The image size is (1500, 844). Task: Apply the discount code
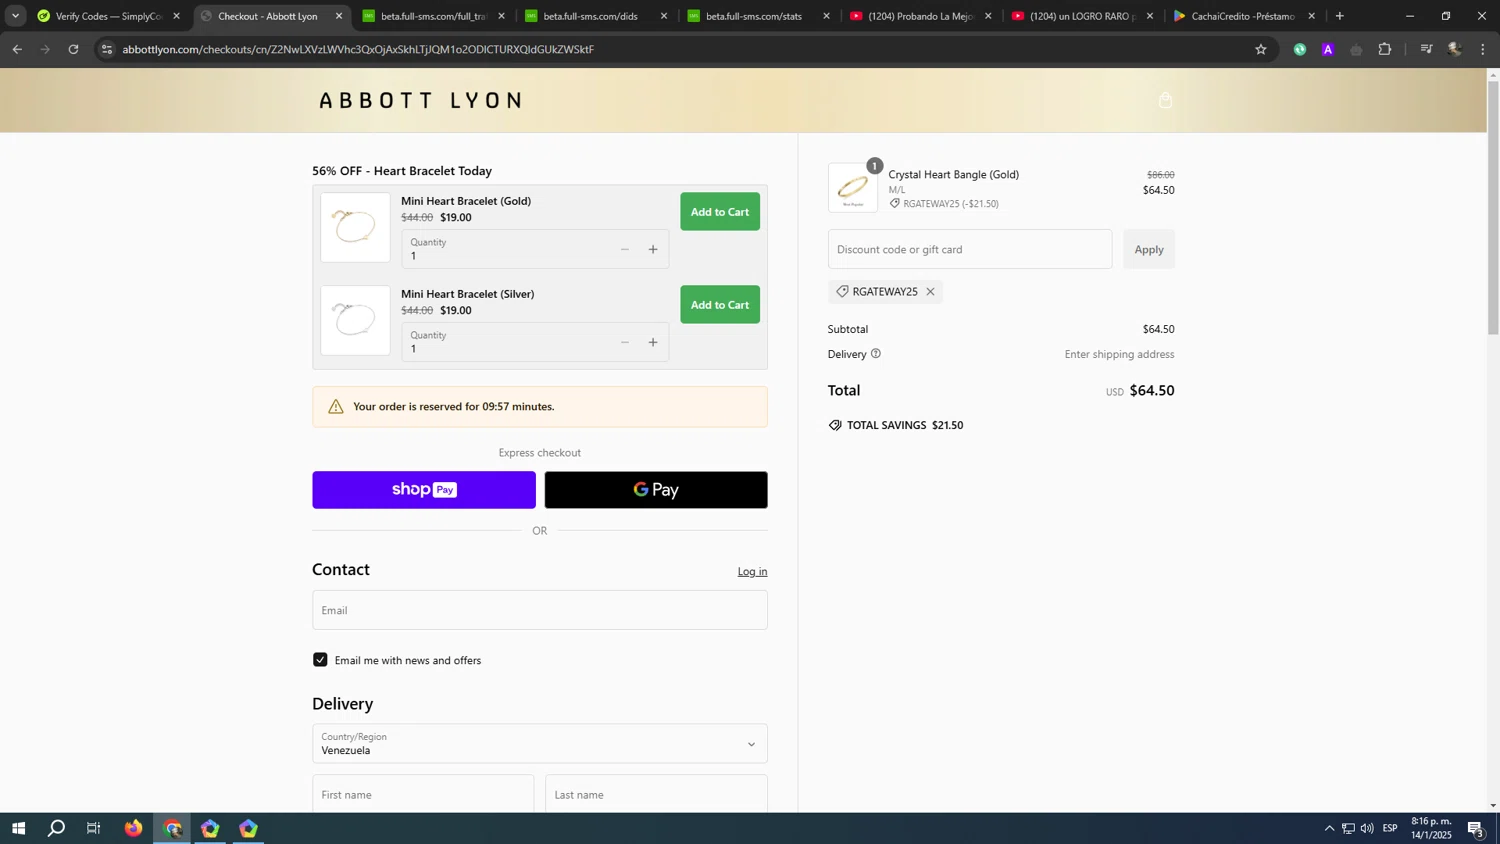point(1149,249)
